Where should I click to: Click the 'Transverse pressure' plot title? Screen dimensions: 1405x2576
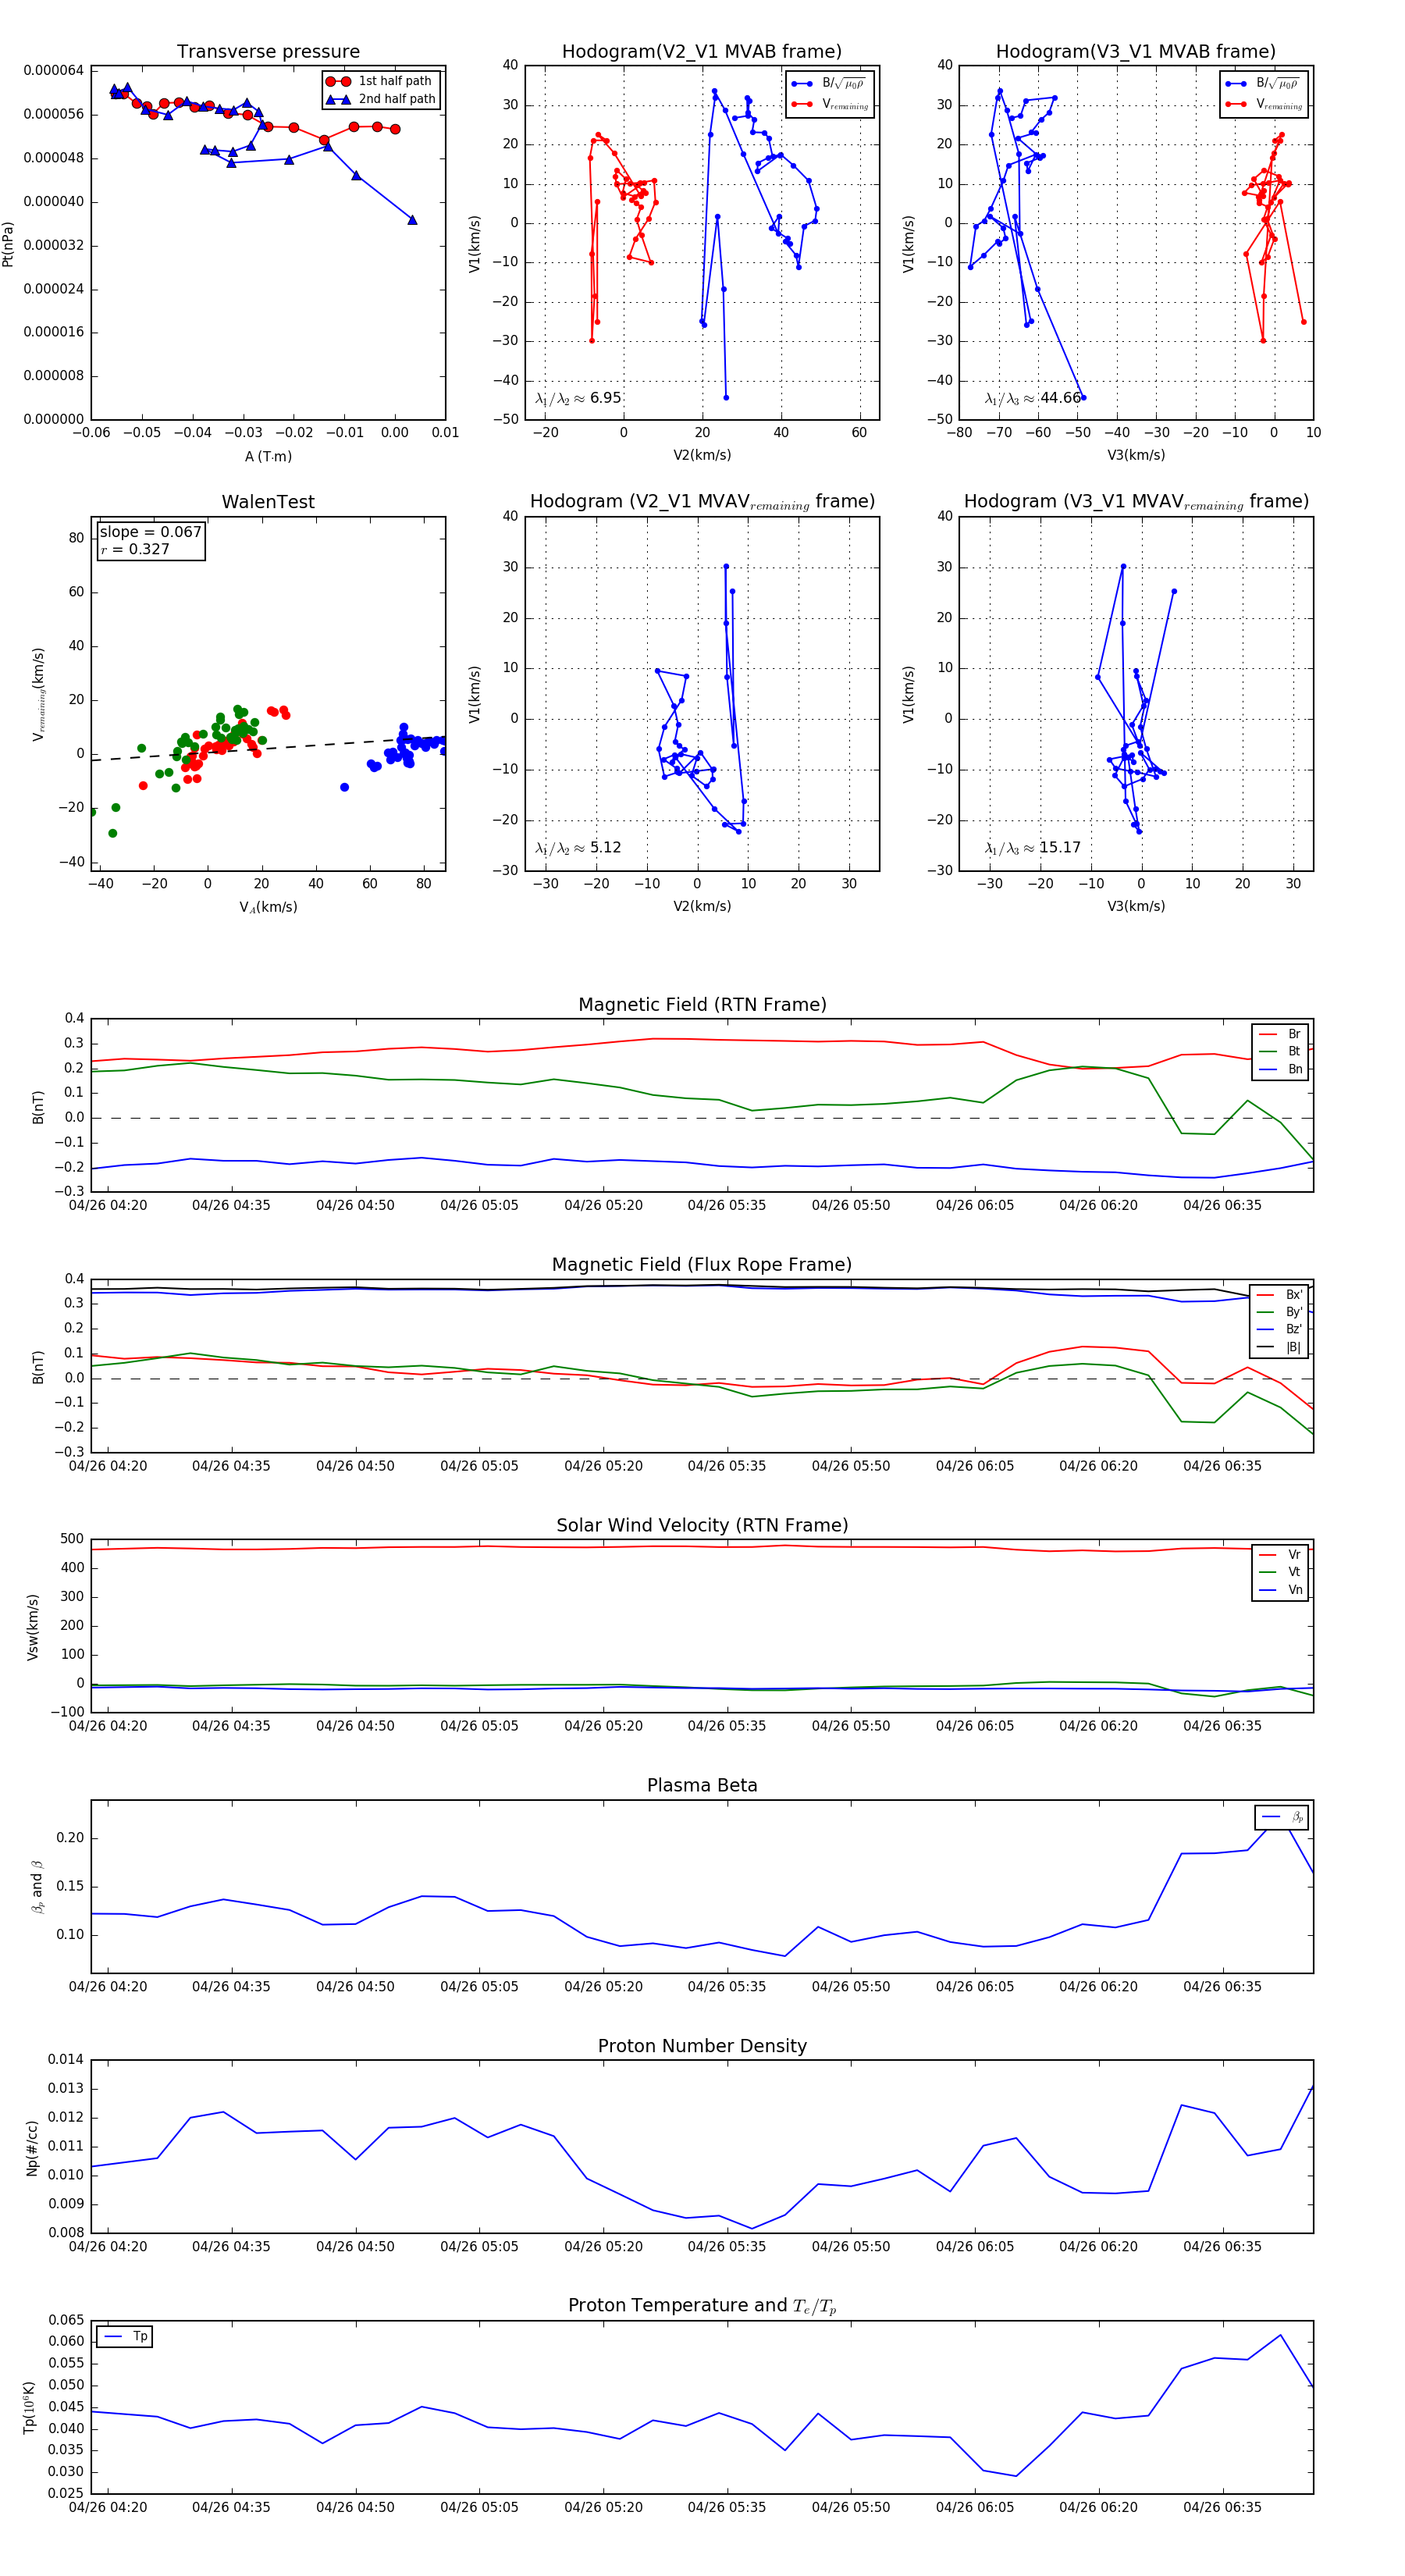click(x=268, y=52)
